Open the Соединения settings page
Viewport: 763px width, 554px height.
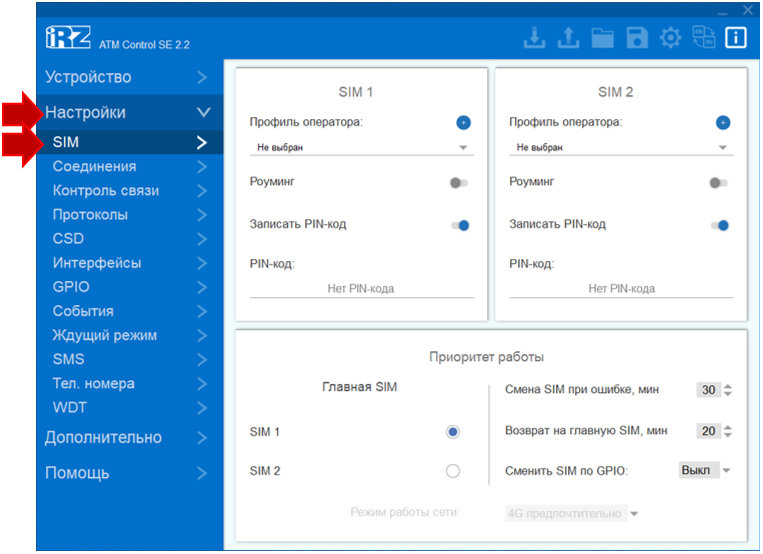pos(127,166)
